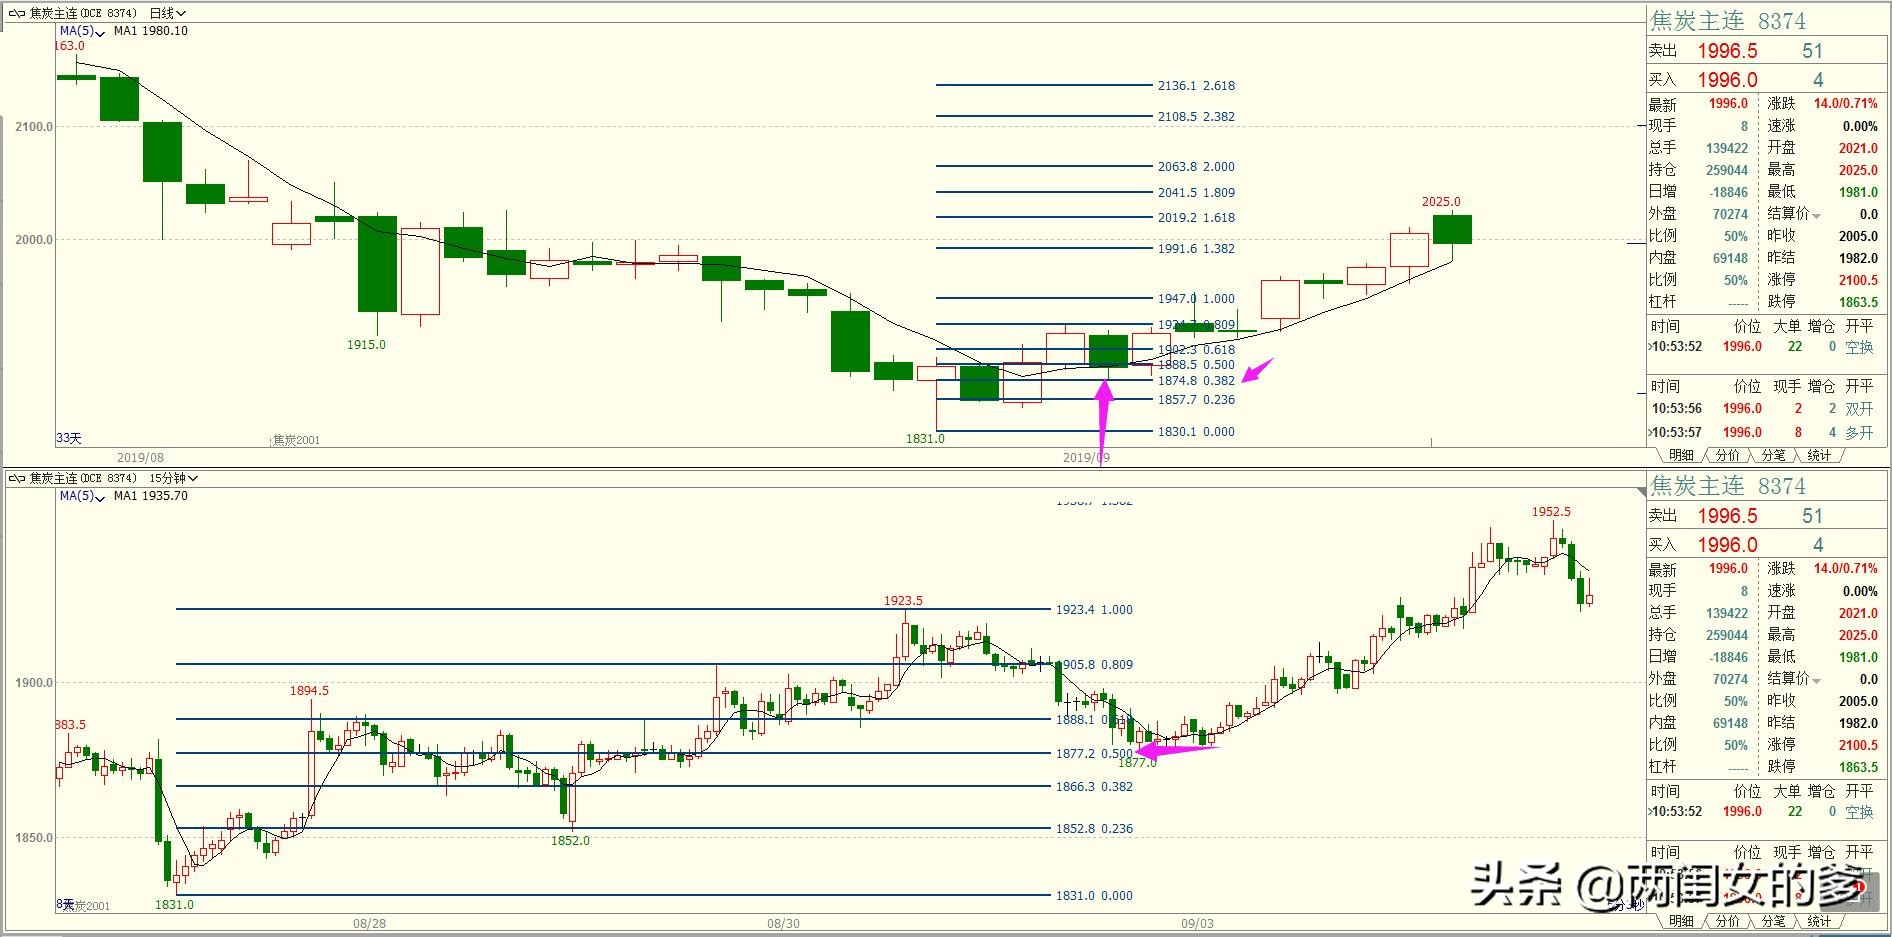Click the 卖出 price 1996.5 in the daily quote panel
The height and width of the screenshot is (937, 1892).
1727,51
